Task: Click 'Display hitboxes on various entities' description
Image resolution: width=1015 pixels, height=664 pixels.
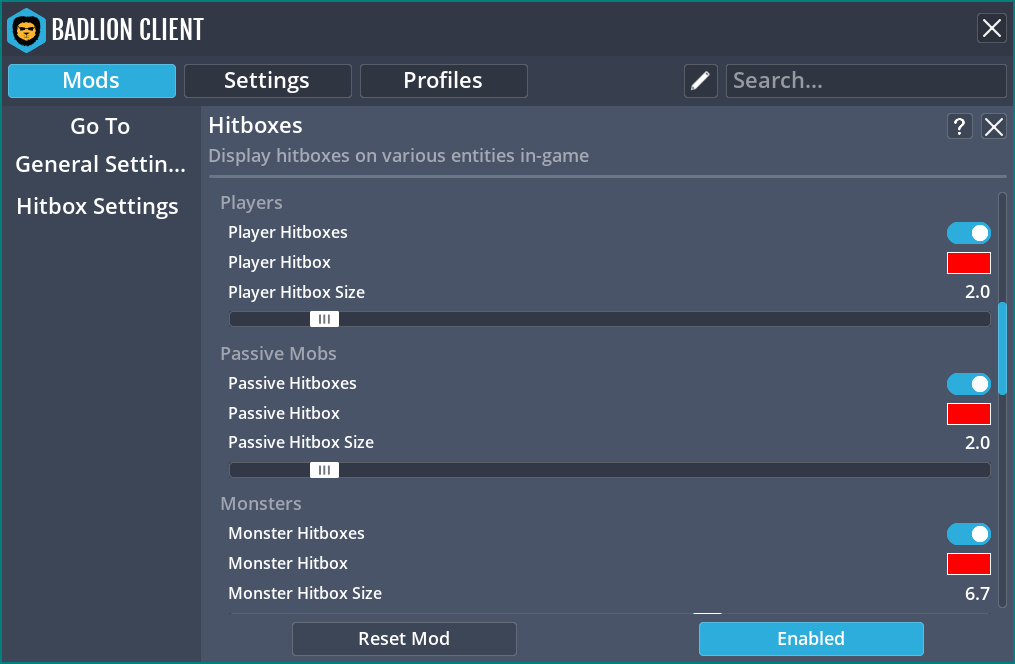Action: coord(399,156)
